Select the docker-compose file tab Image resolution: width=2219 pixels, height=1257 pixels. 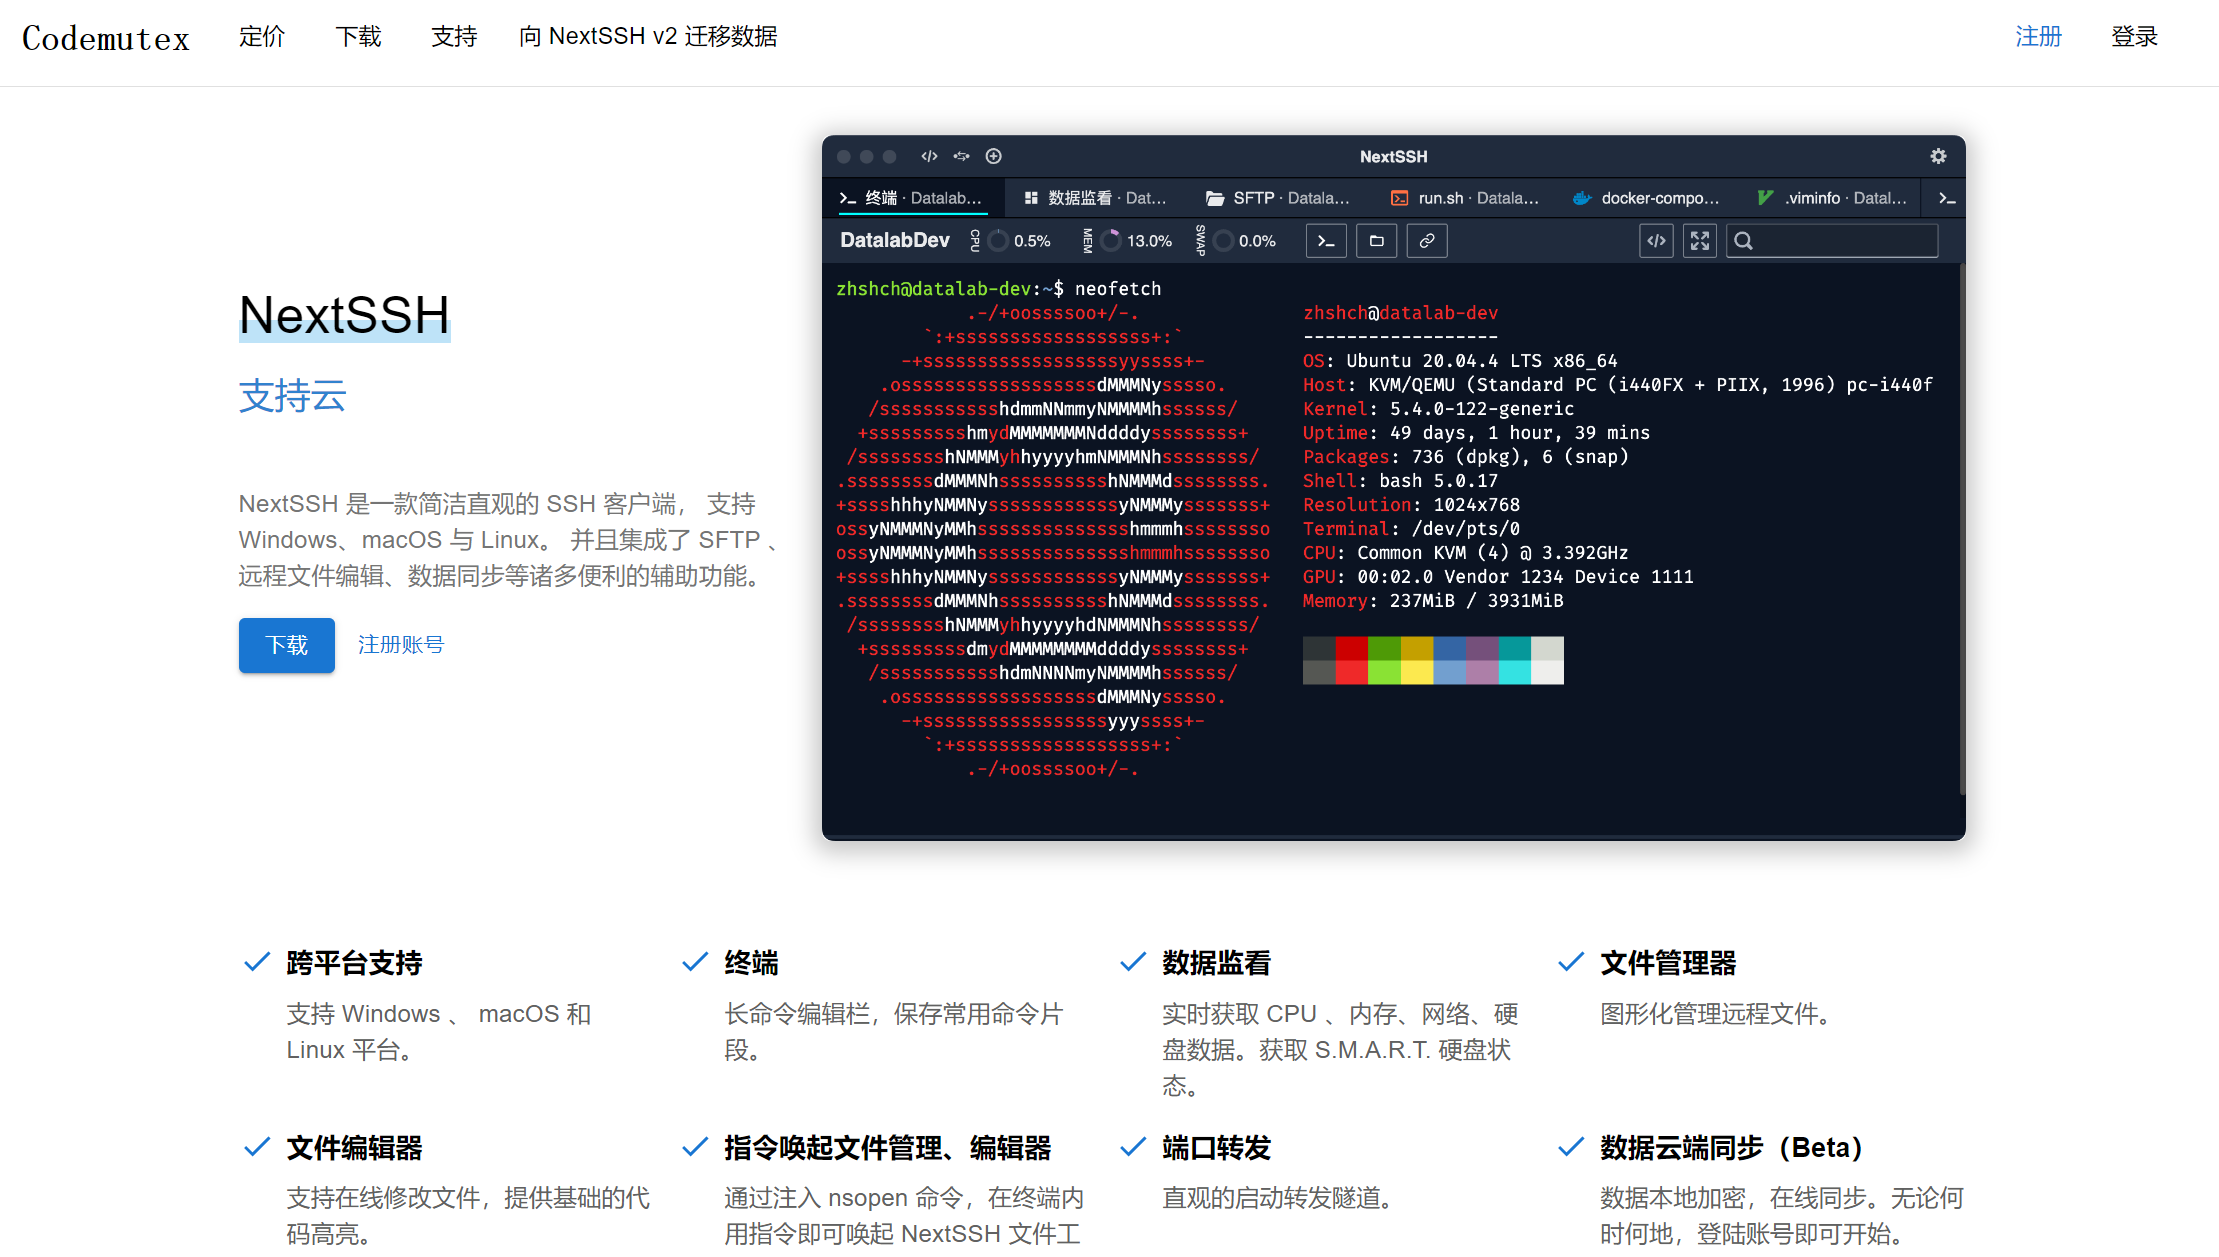1647,198
